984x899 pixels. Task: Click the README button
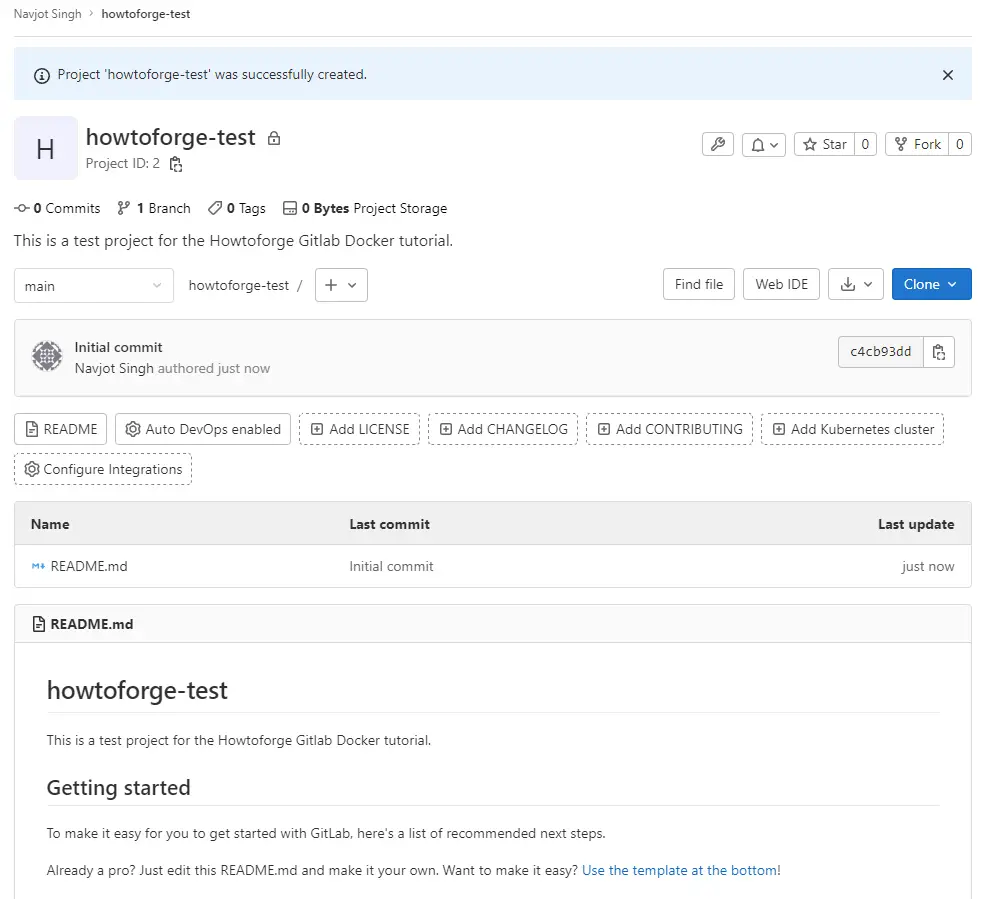[x=61, y=429]
